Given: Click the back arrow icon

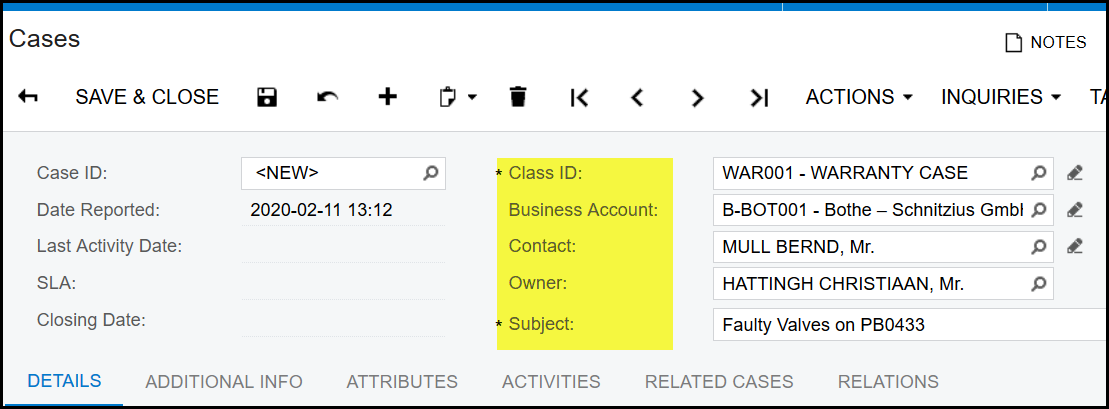Looking at the screenshot, I should [28, 97].
